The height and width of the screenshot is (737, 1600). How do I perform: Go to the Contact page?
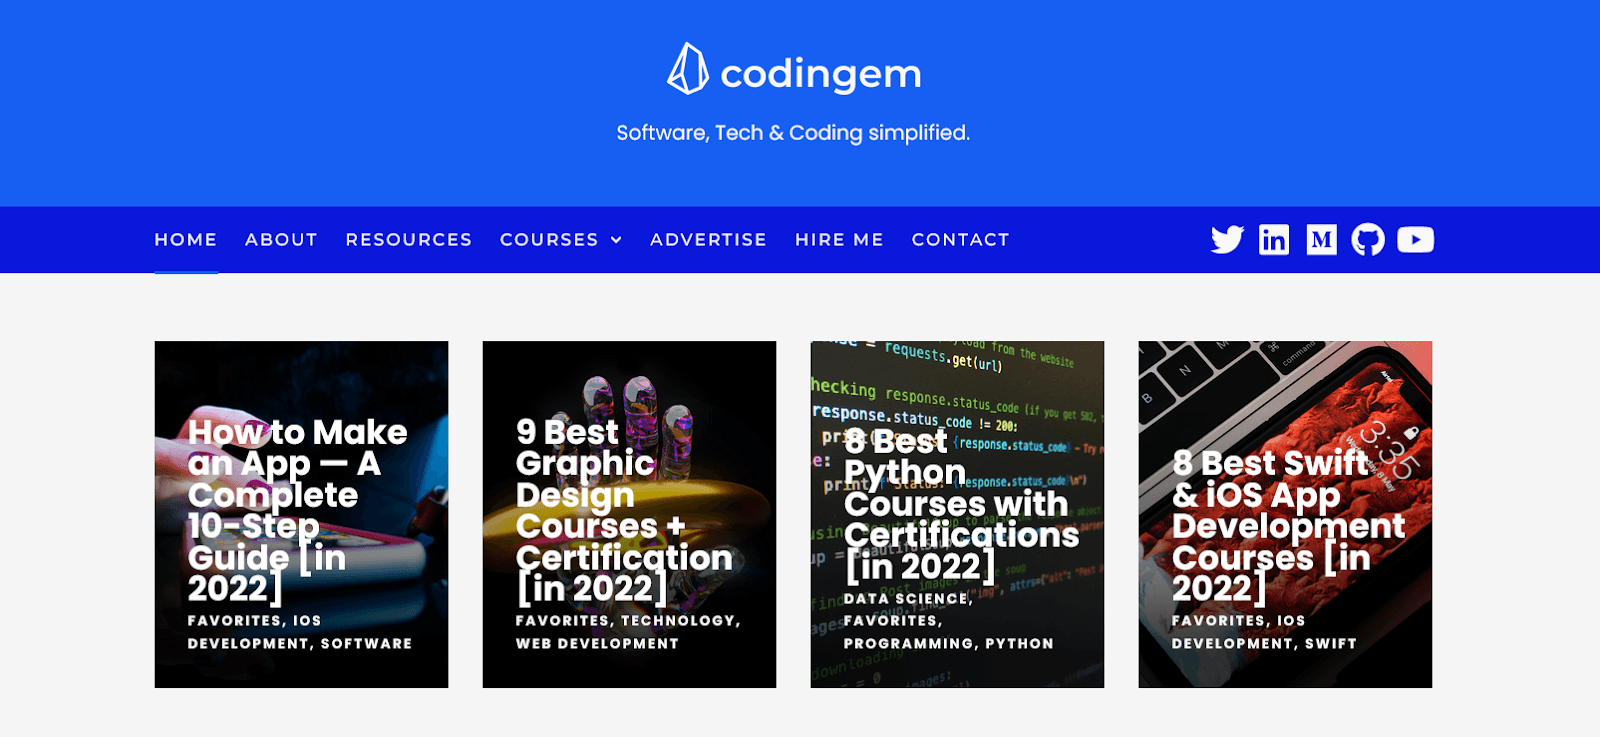960,240
